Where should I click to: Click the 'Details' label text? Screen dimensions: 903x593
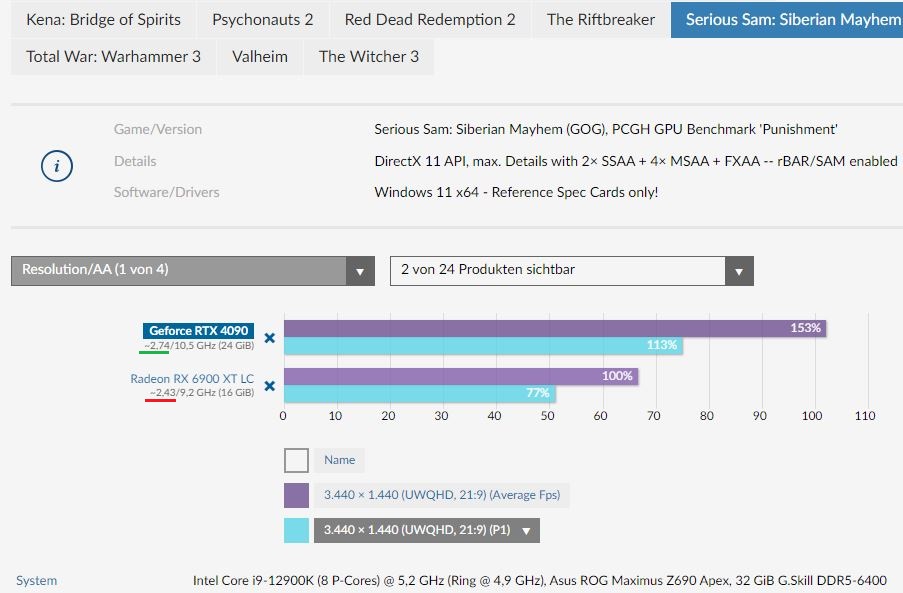tap(135, 161)
